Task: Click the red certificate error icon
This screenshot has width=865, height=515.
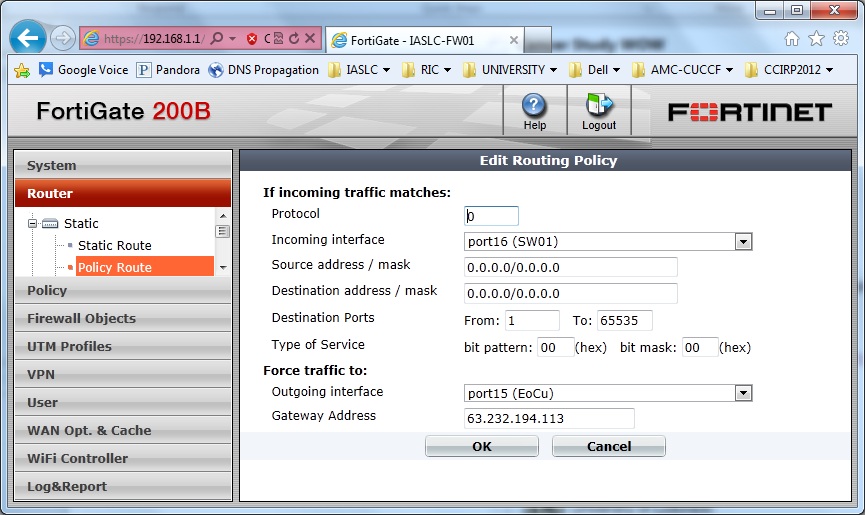Action: coord(252,39)
